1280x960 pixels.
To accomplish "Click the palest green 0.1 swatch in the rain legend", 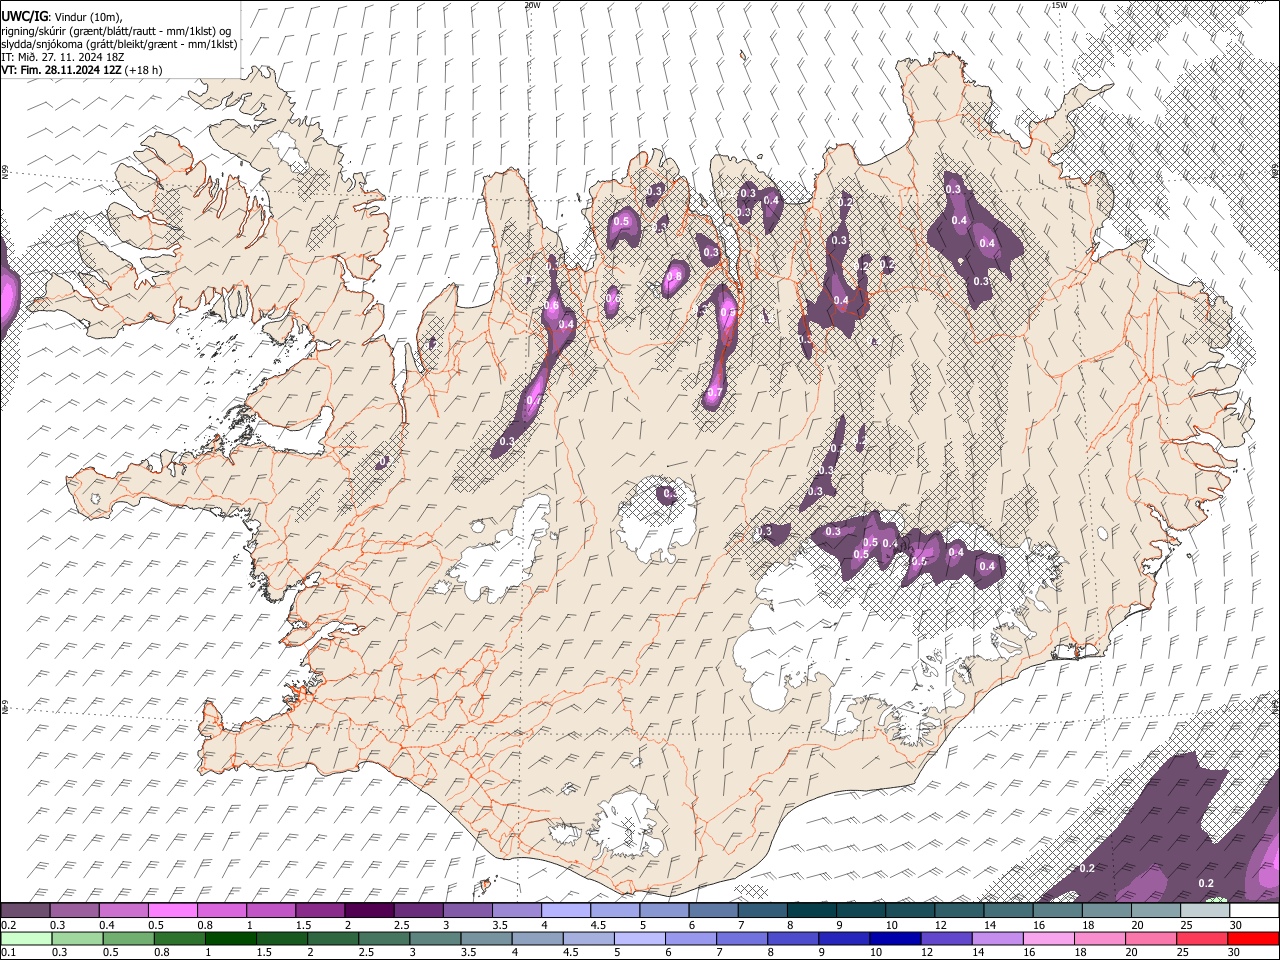I will click(25, 938).
